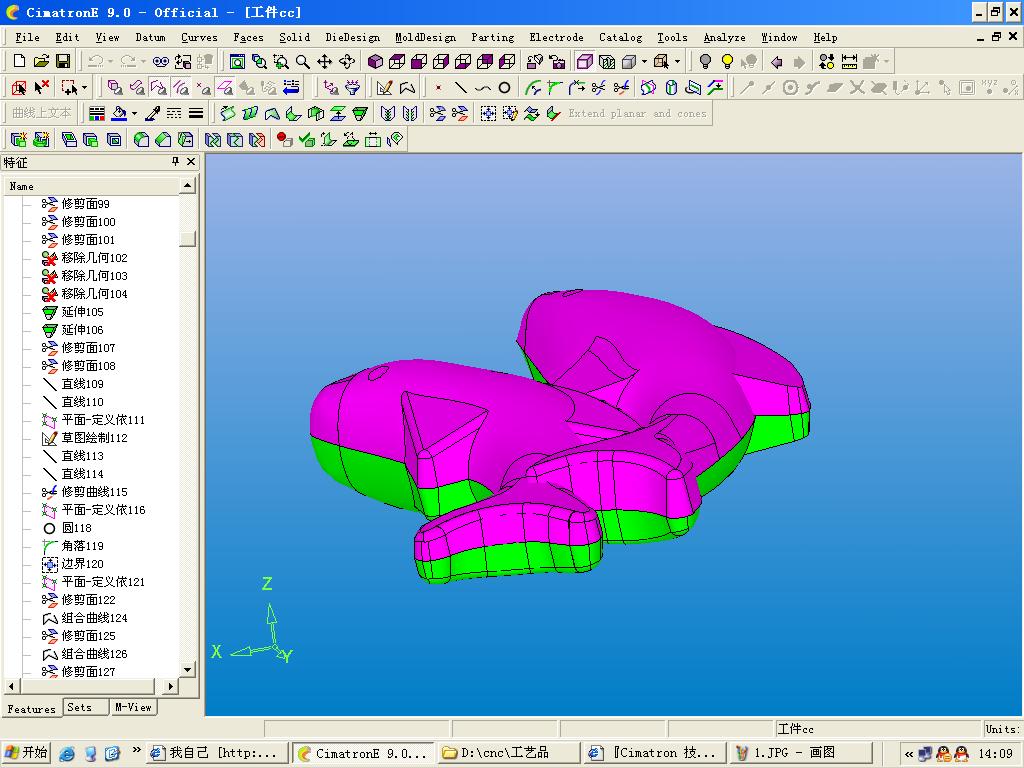Image resolution: width=1024 pixels, height=768 pixels.
Task: Toggle the pressed planes selection filter
Action: [225, 87]
